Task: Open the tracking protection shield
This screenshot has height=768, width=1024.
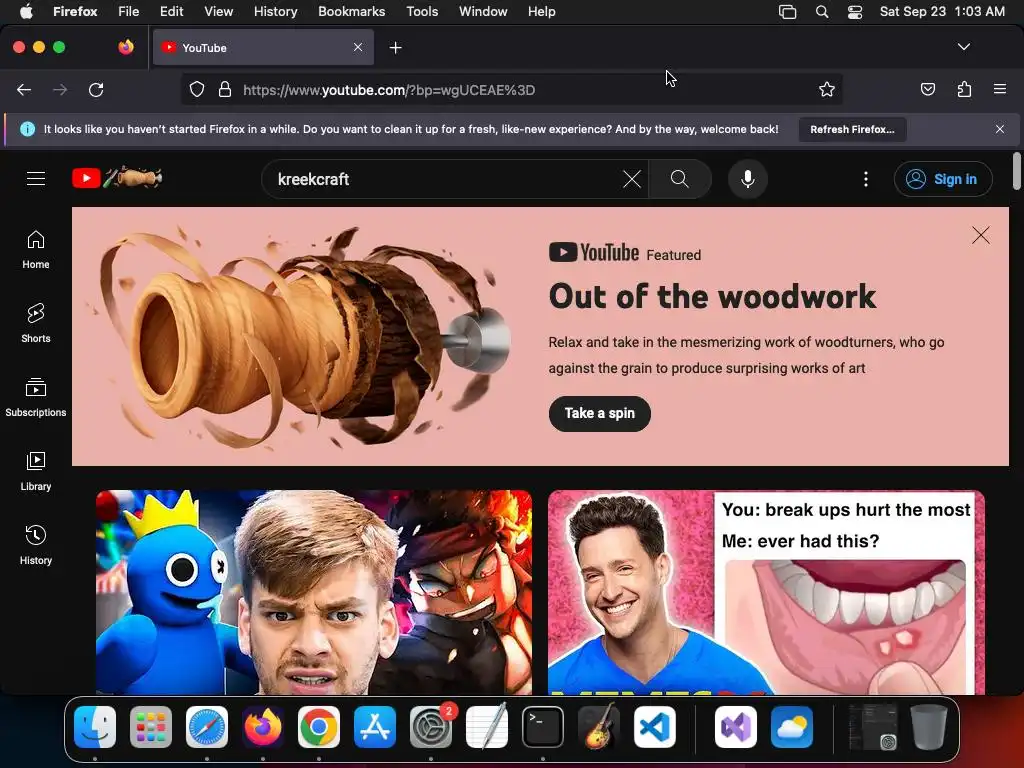Action: [x=197, y=89]
